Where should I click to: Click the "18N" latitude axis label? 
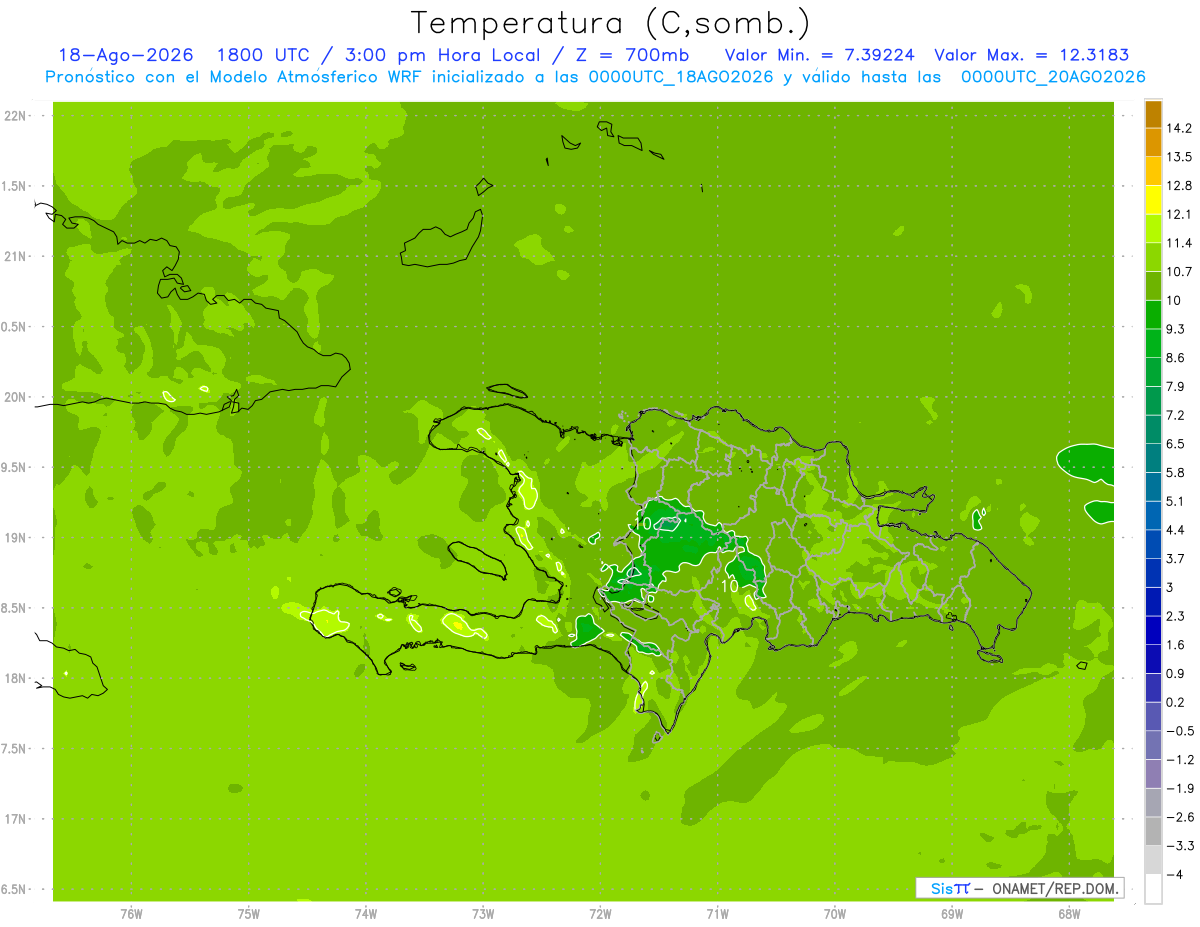pos(16,678)
